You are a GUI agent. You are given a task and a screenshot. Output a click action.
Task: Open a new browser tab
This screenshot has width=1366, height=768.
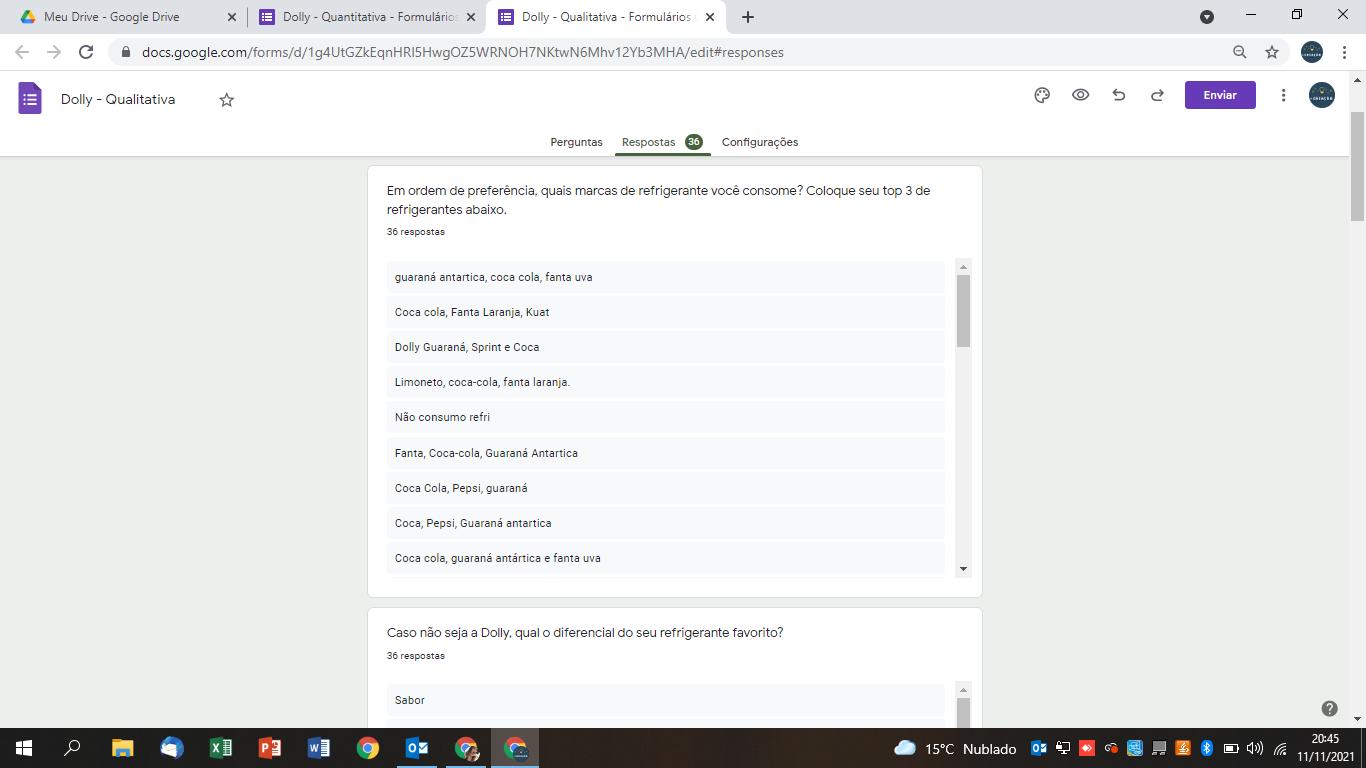pos(748,17)
